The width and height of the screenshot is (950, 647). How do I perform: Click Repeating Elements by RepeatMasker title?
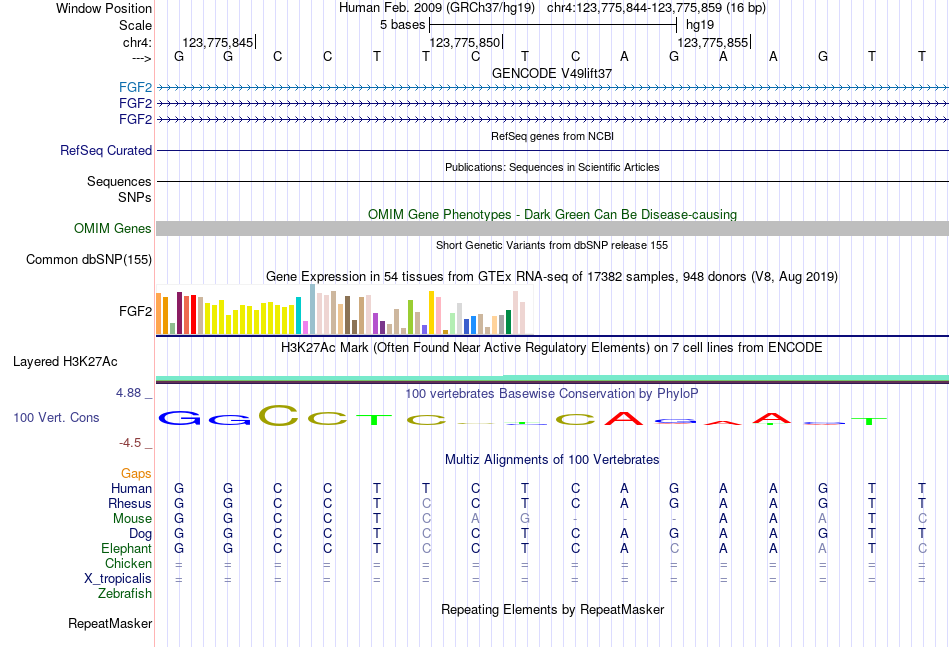pyautogui.click(x=552, y=609)
